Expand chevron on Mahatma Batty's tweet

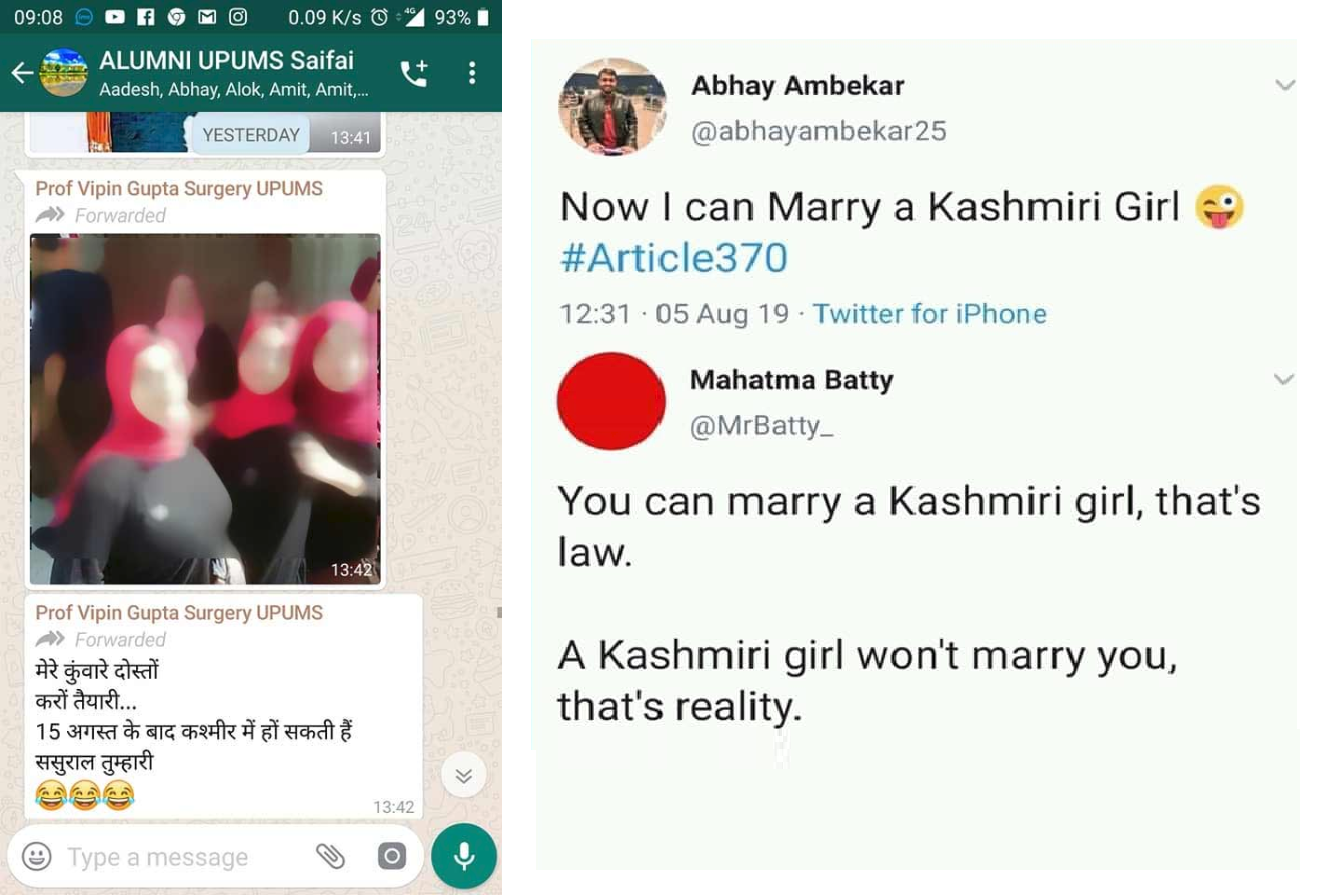(1284, 380)
